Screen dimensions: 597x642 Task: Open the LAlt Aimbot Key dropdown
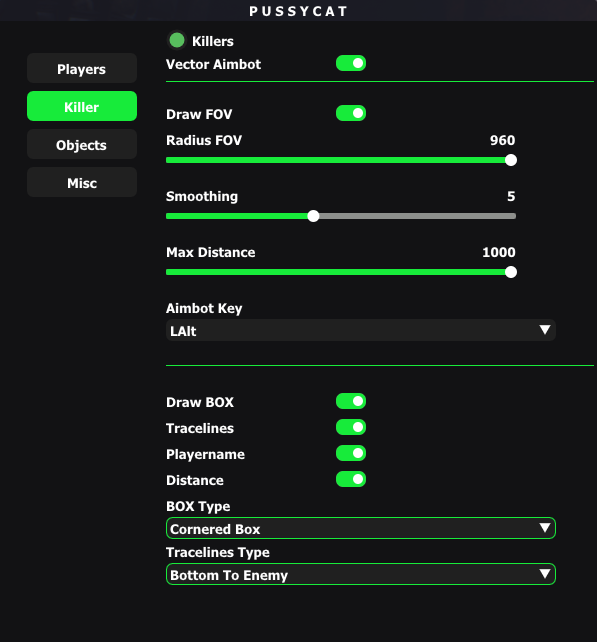tap(361, 330)
